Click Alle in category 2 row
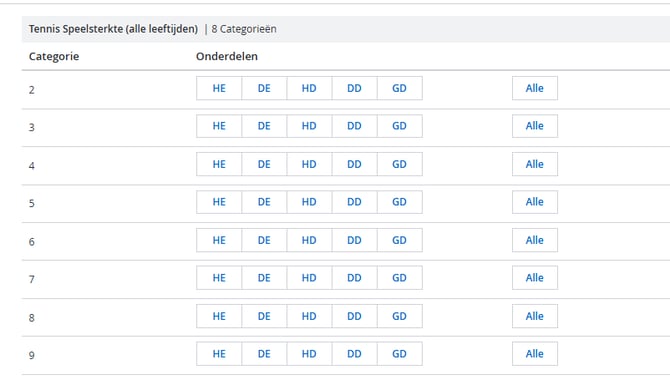This screenshot has width=670, height=380. click(x=535, y=88)
